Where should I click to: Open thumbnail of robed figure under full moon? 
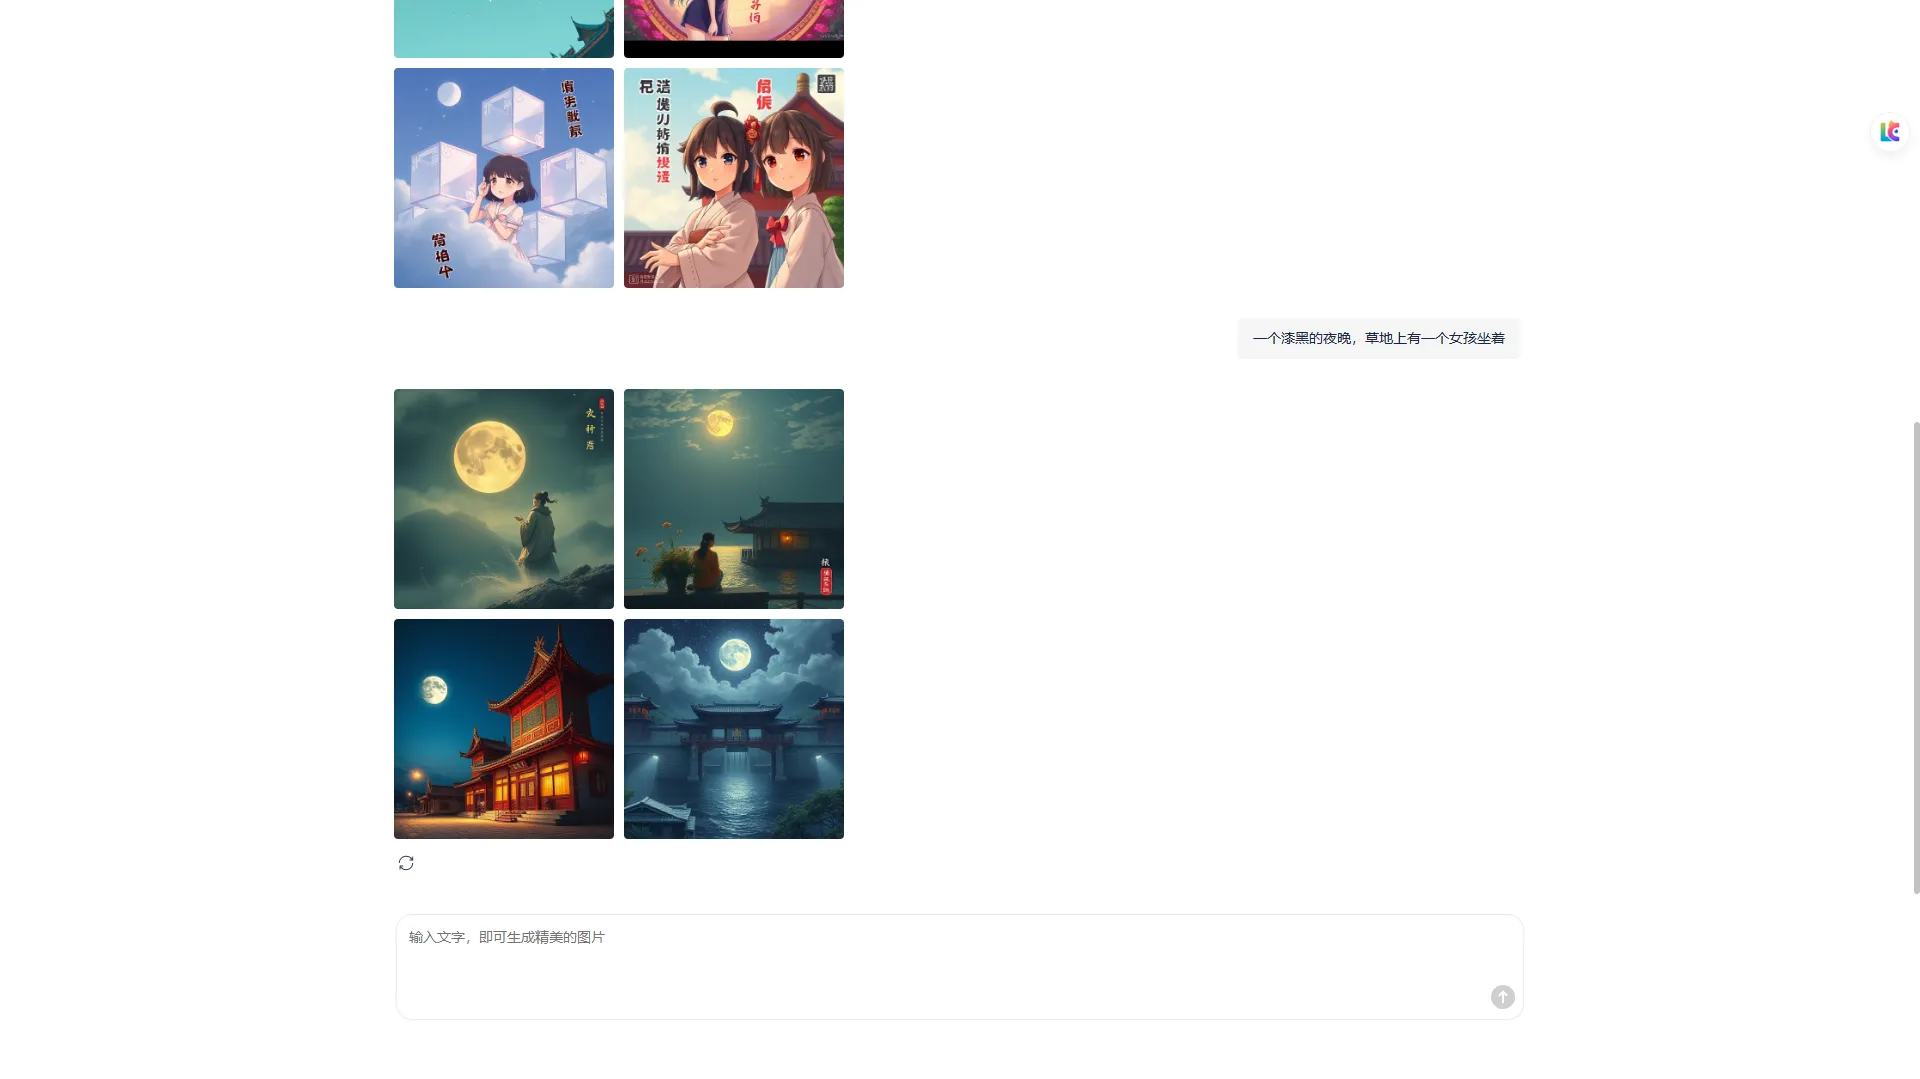tap(504, 499)
